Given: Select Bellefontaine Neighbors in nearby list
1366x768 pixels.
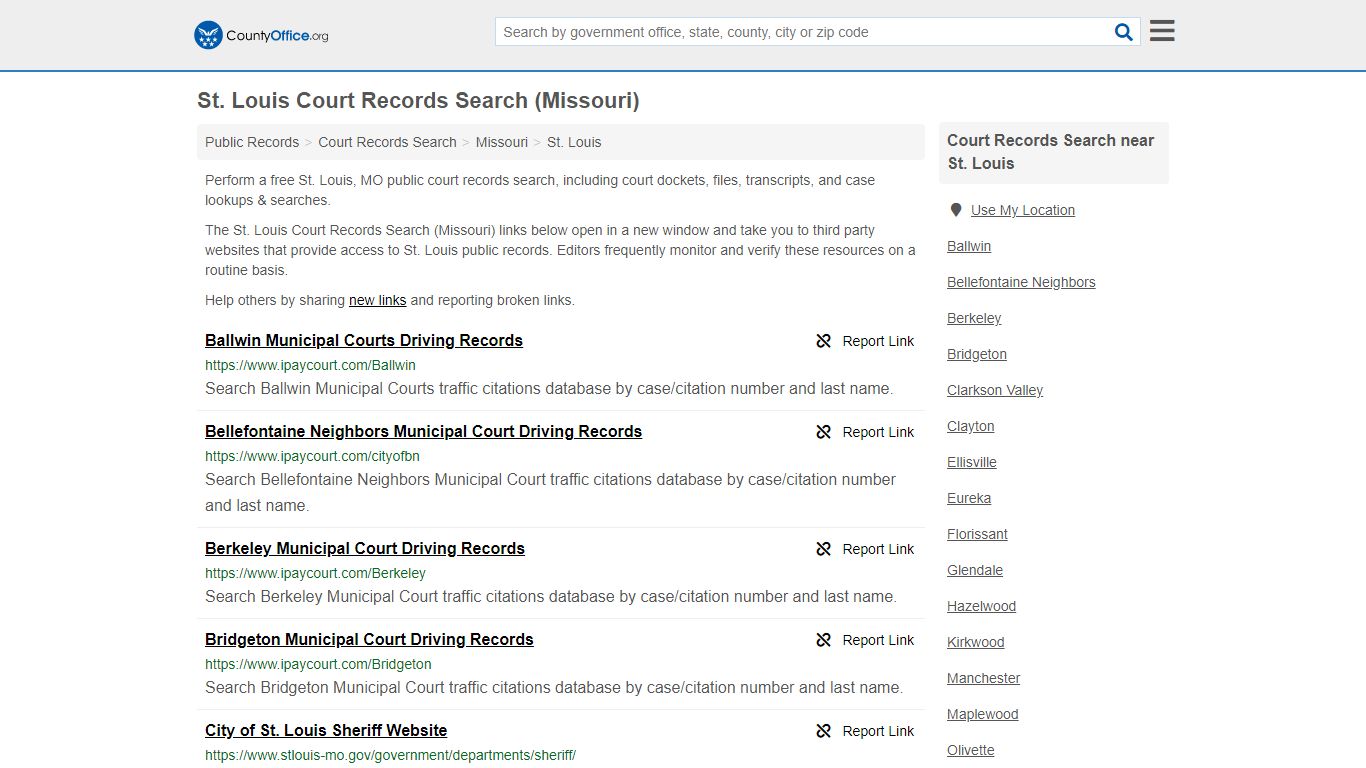Looking at the screenshot, I should point(1021,282).
